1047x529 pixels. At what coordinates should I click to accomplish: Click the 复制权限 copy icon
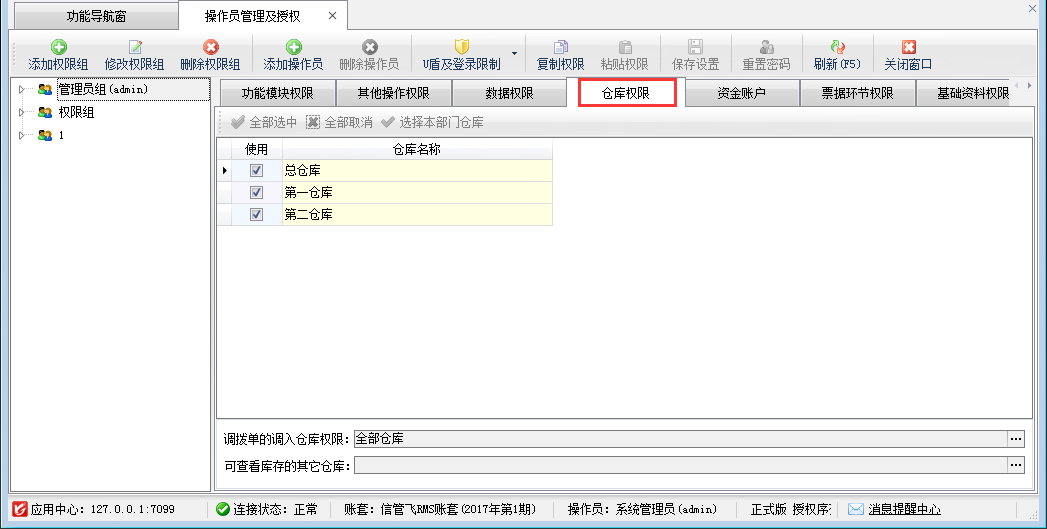tap(561, 47)
